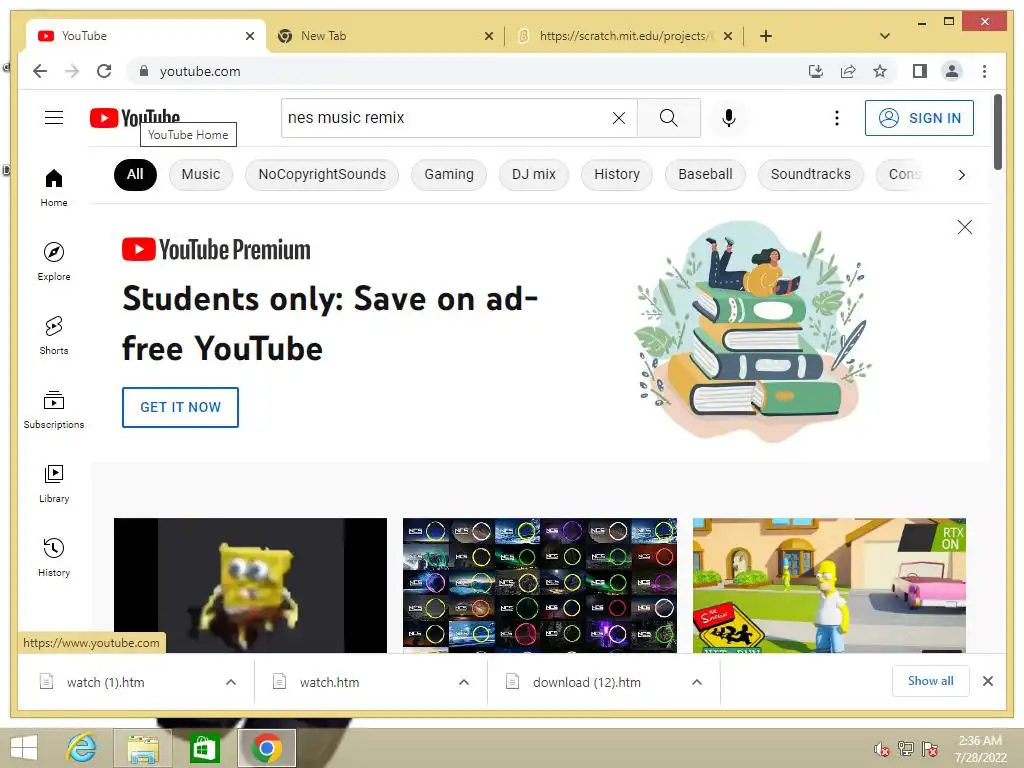This screenshot has width=1024, height=768.
Task: Open Windows Store from taskbar
Action: (204, 748)
